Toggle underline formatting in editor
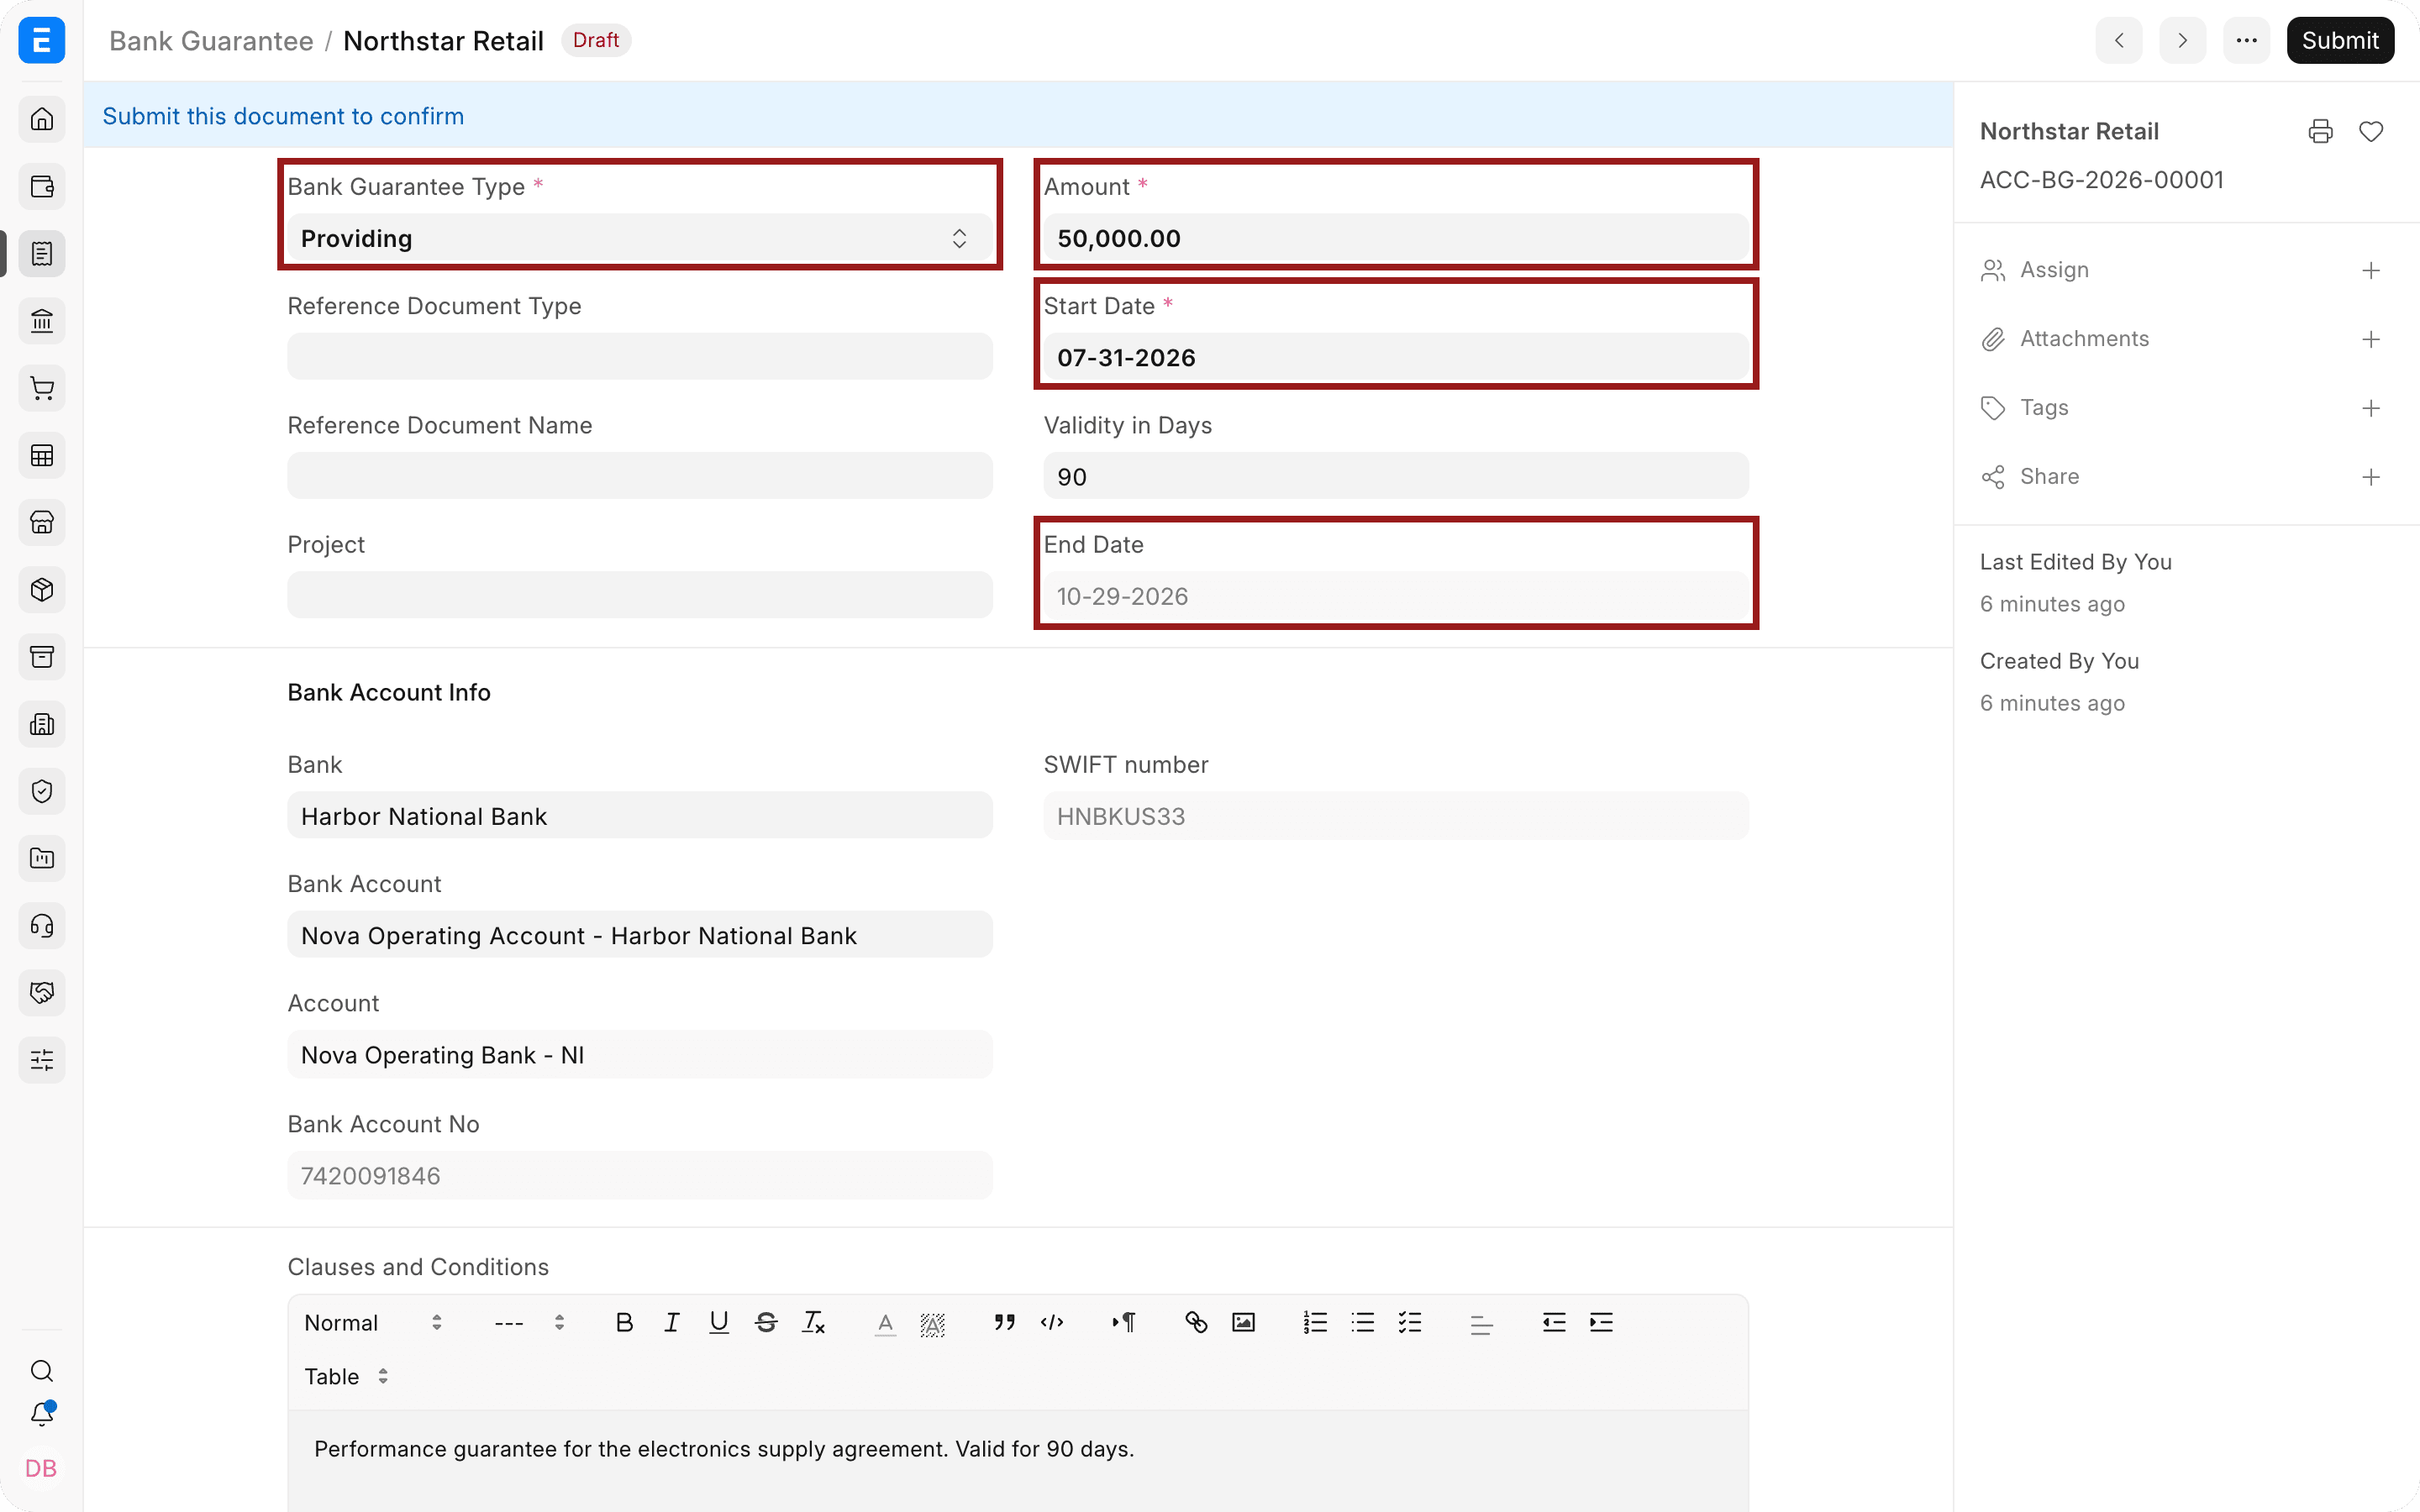The width and height of the screenshot is (2420, 1512). coord(719,1322)
